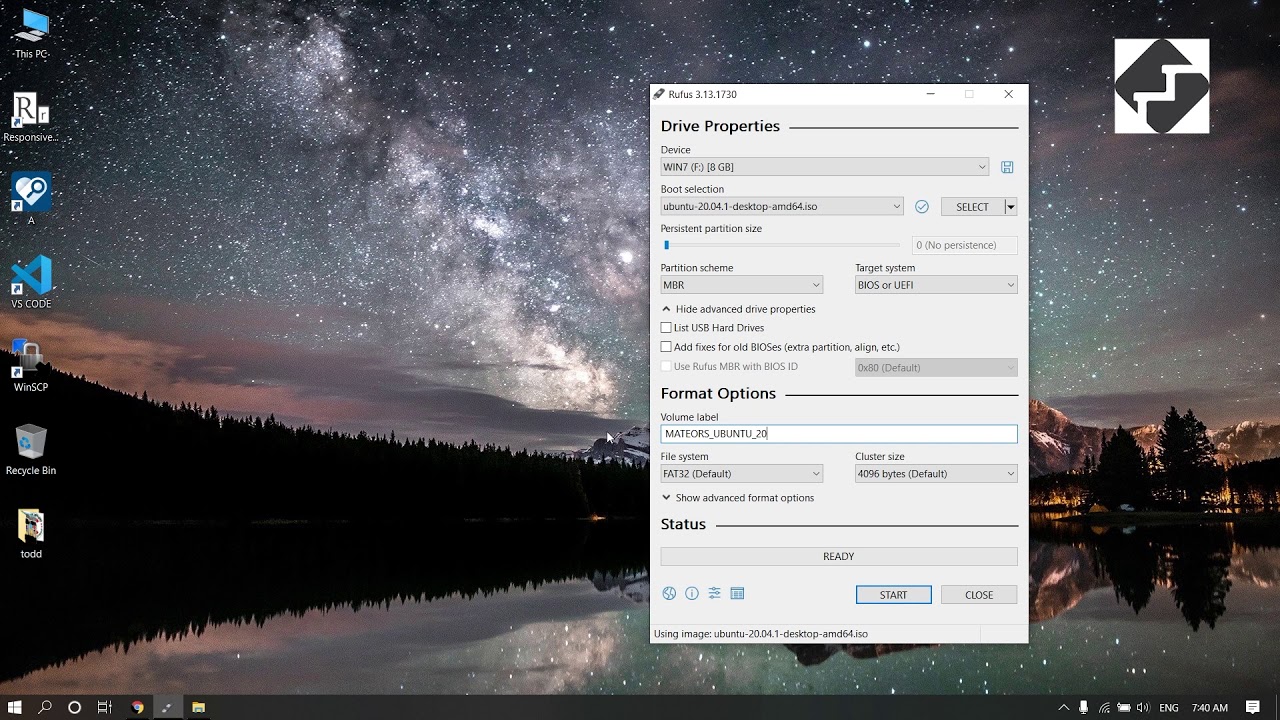Open SELECT button split arrow
Viewport: 1280px width, 720px height.
point(1011,207)
